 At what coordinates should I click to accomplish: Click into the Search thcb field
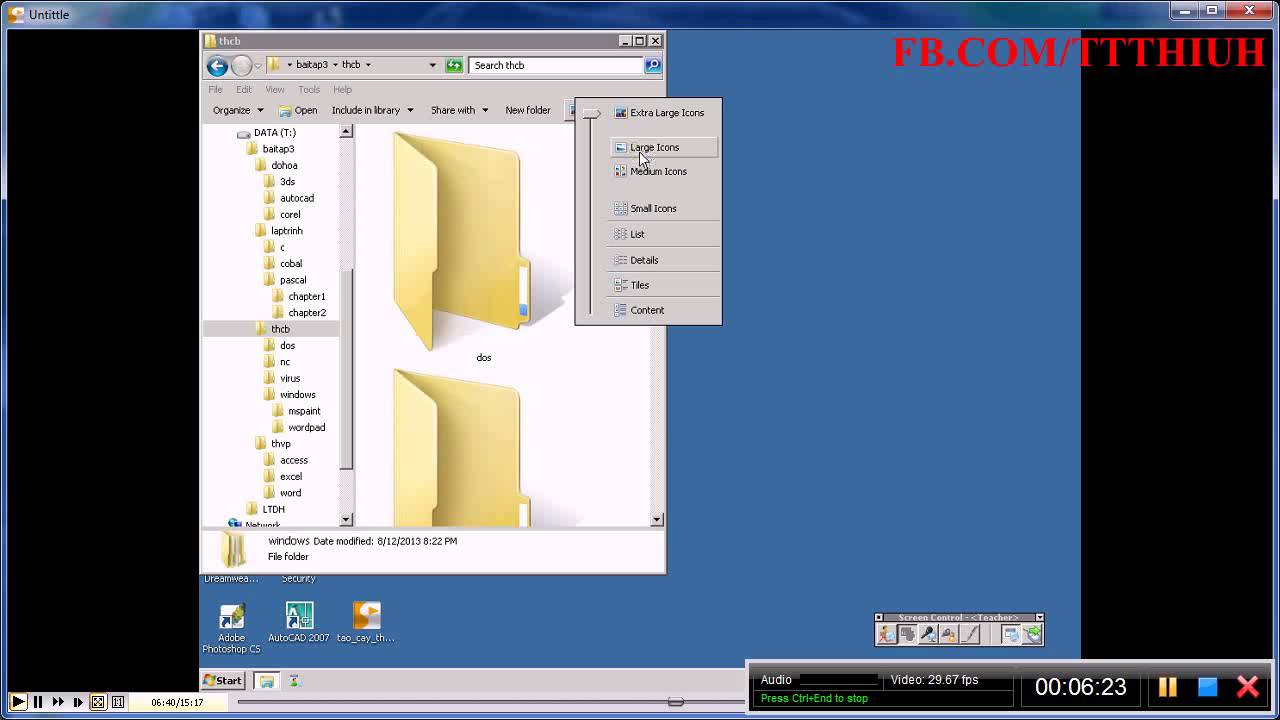[x=556, y=65]
